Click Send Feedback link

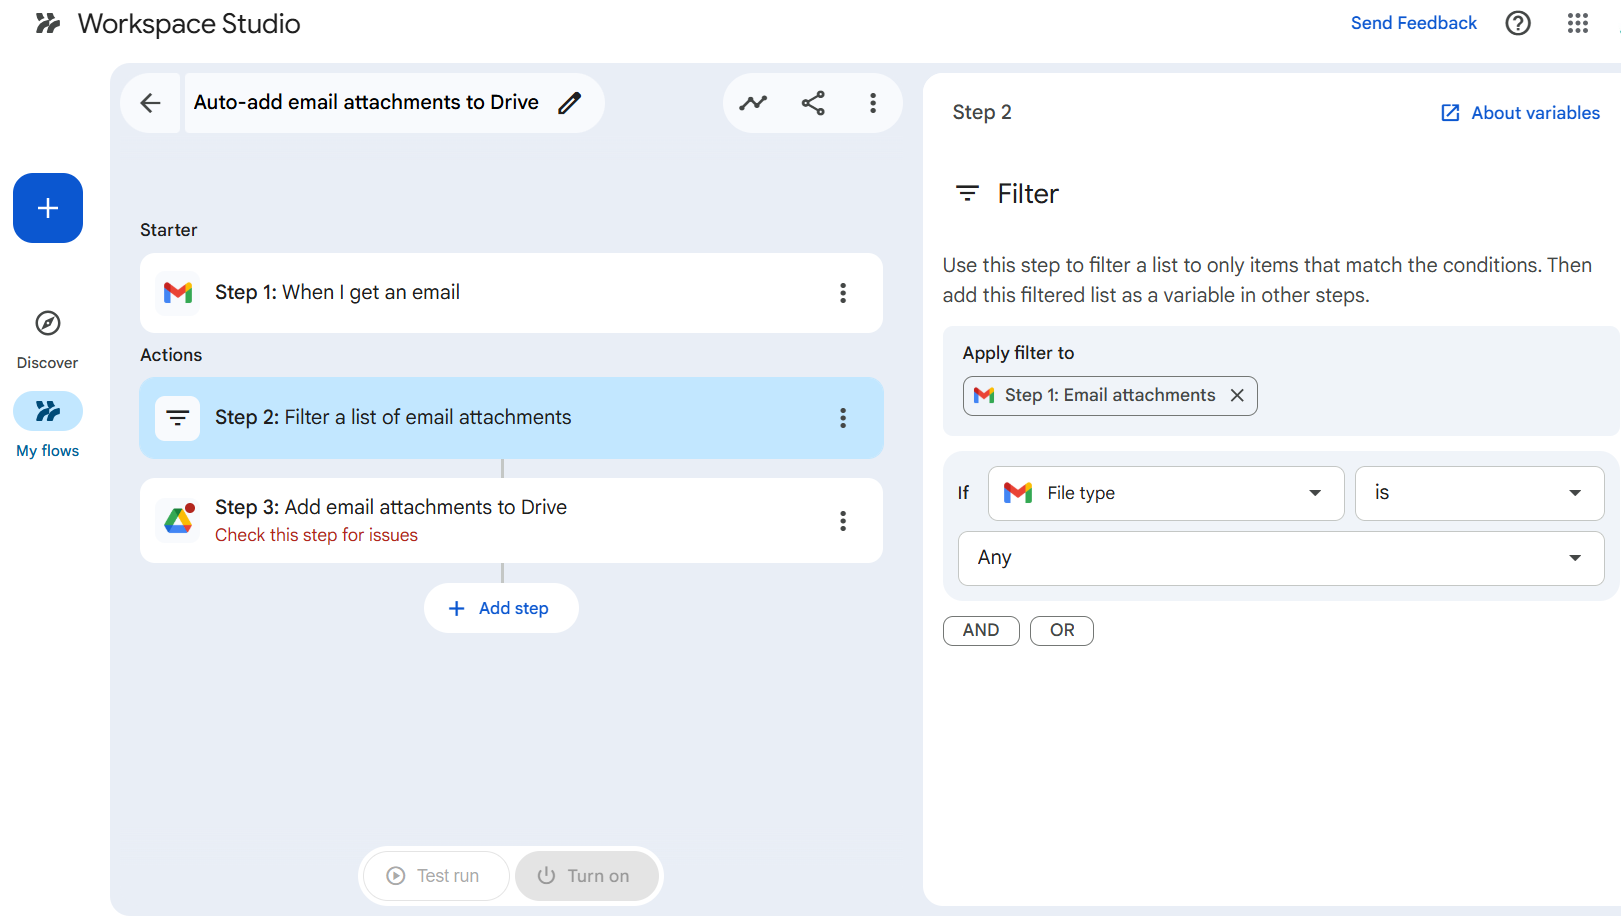click(1413, 23)
